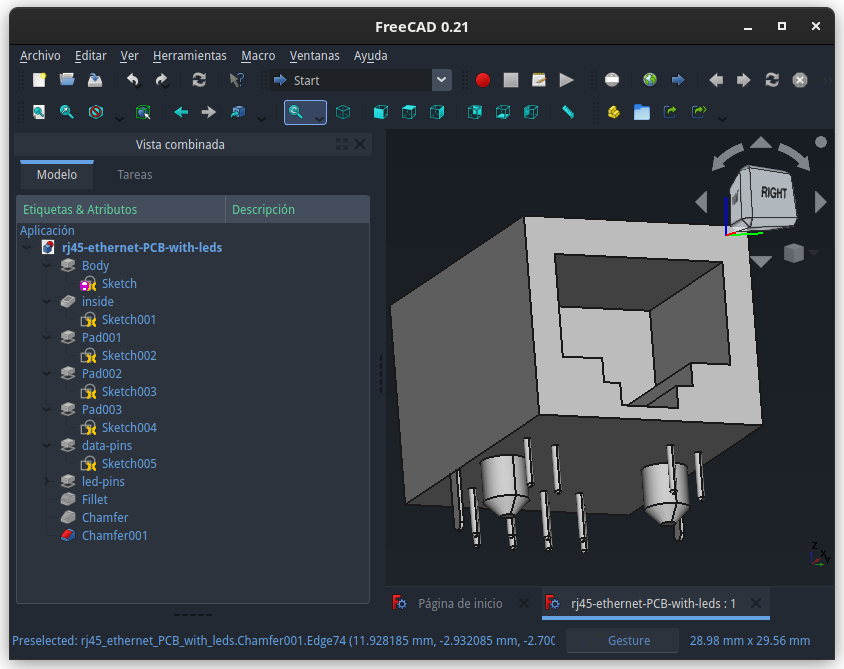Switch to the Tareas tab
Image resolution: width=844 pixels, height=669 pixels.
click(135, 174)
